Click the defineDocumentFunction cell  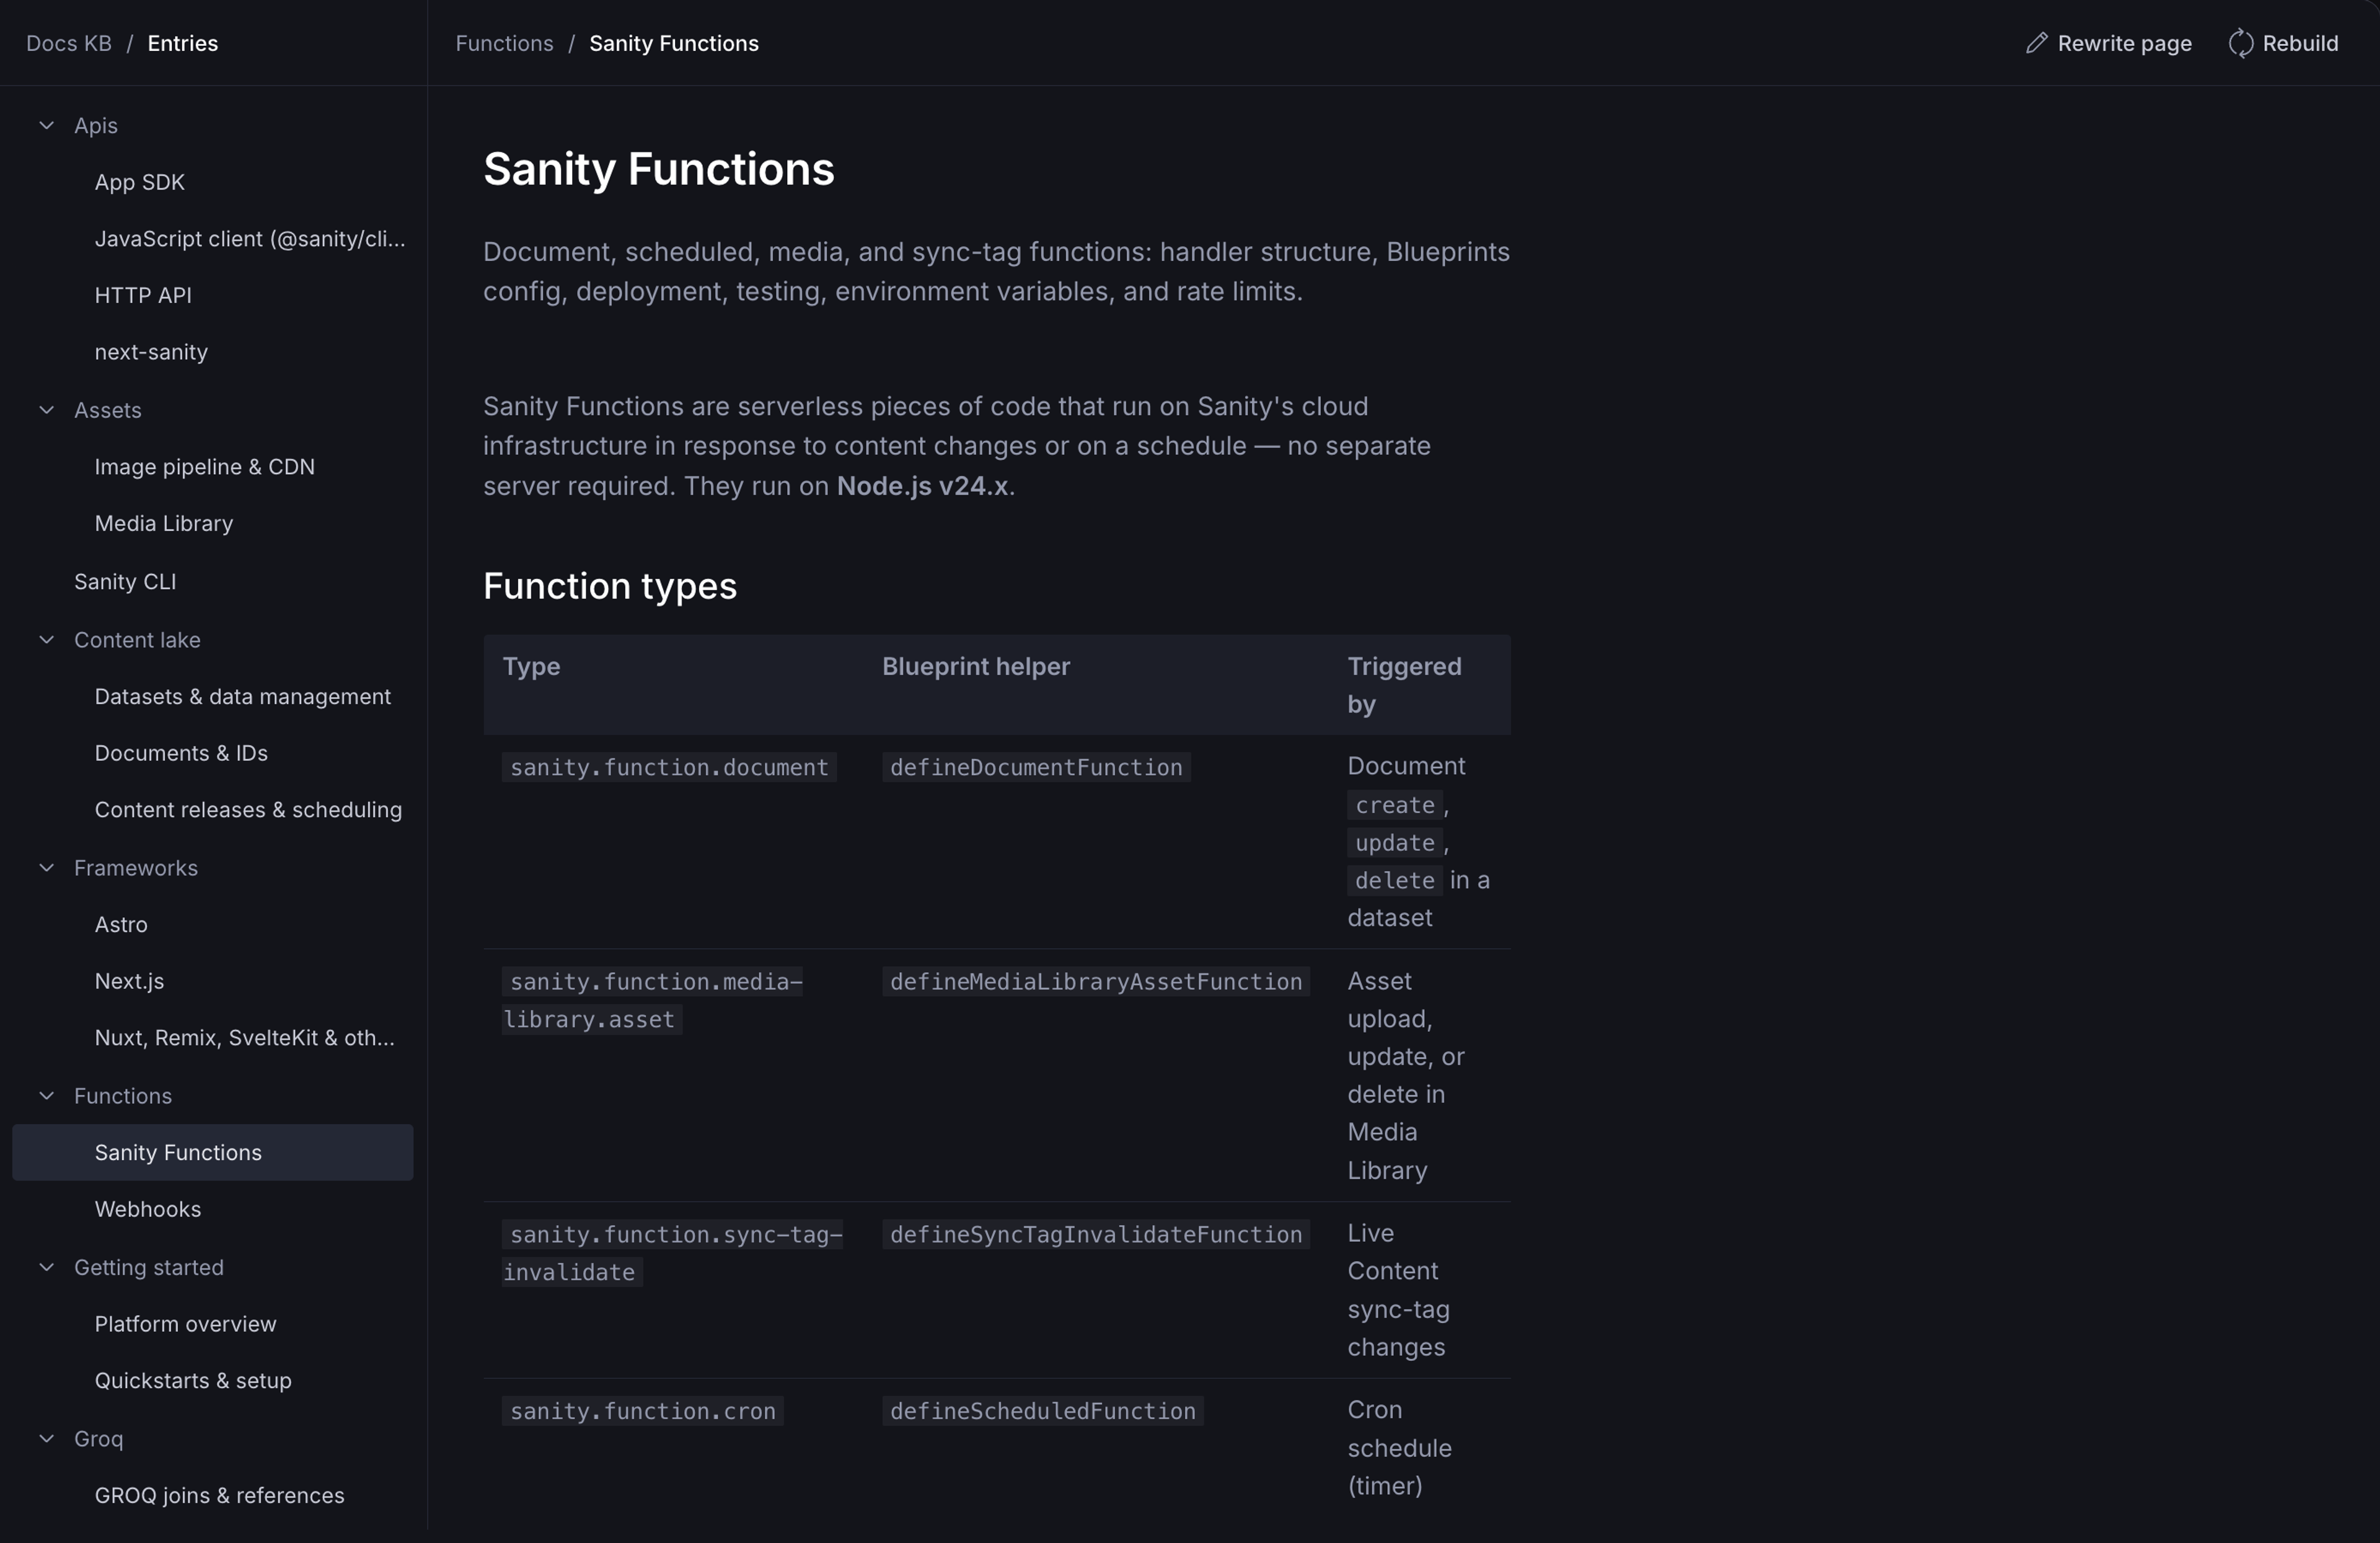(1036, 767)
